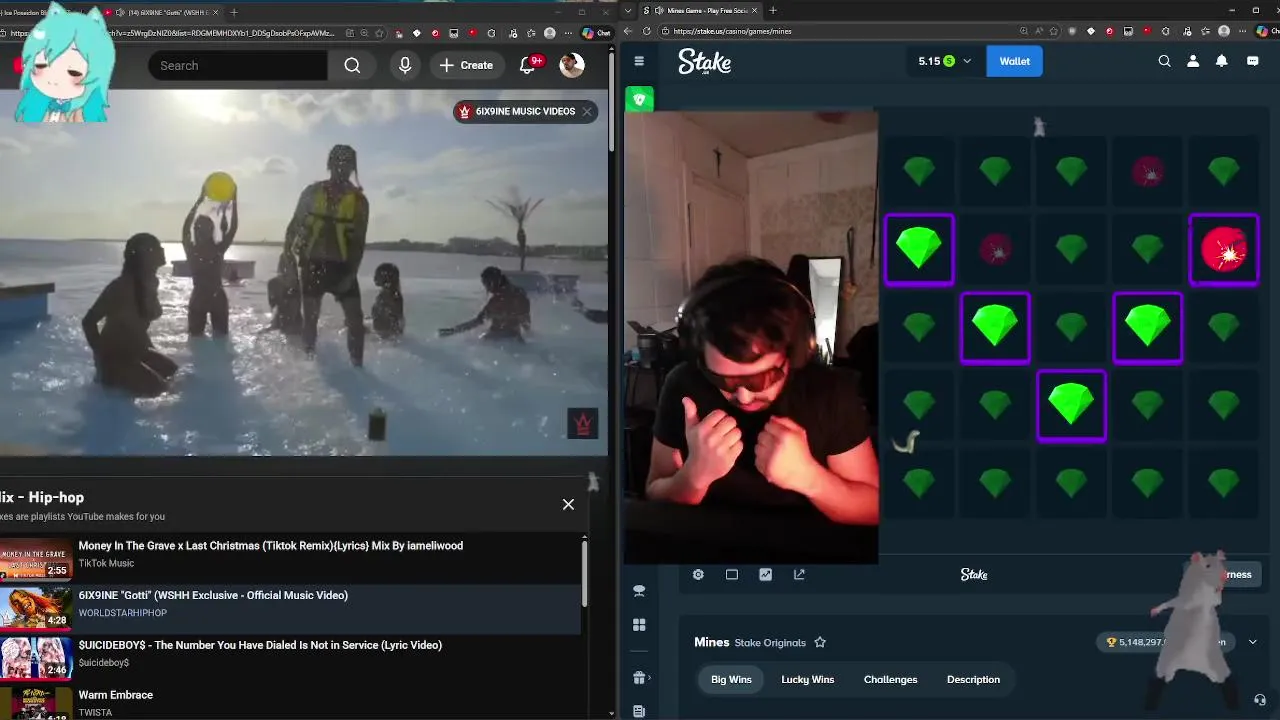Image resolution: width=1280 pixels, height=720 pixels.
Task: Click the green shield badge above the webcam
Action: [640, 99]
